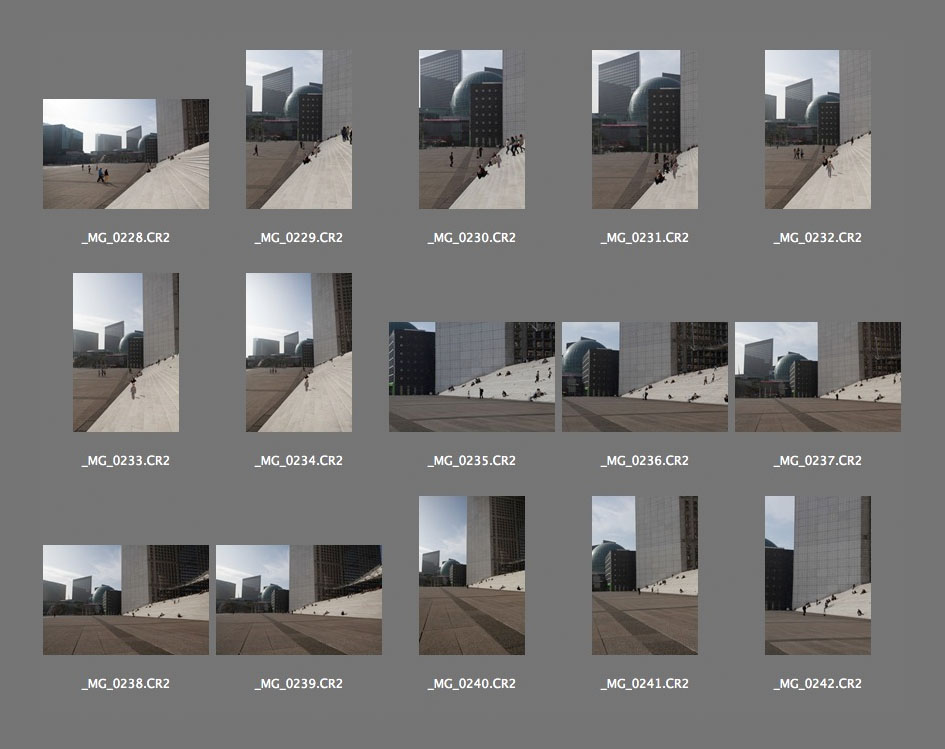Pick the _MG_0239.CR2 image thumbnail
The image size is (945, 749).
click(298, 600)
